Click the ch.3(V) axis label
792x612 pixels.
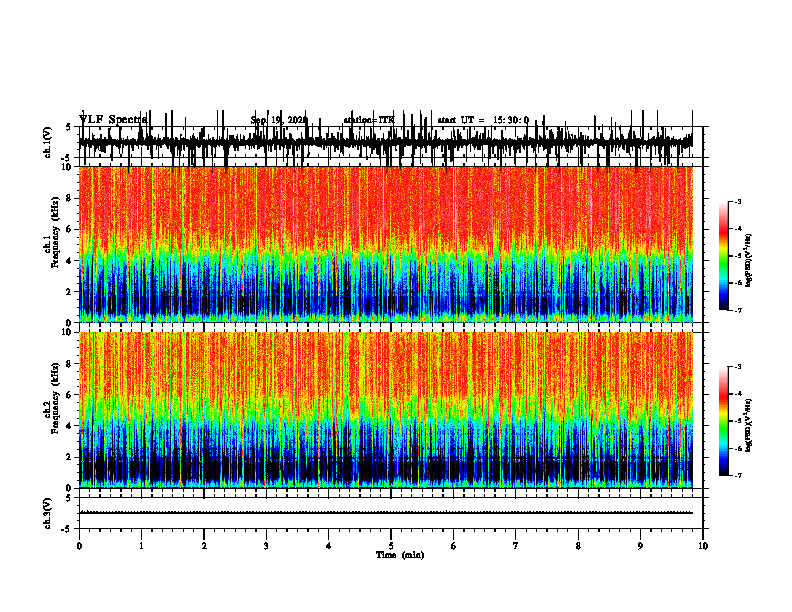pos(48,513)
